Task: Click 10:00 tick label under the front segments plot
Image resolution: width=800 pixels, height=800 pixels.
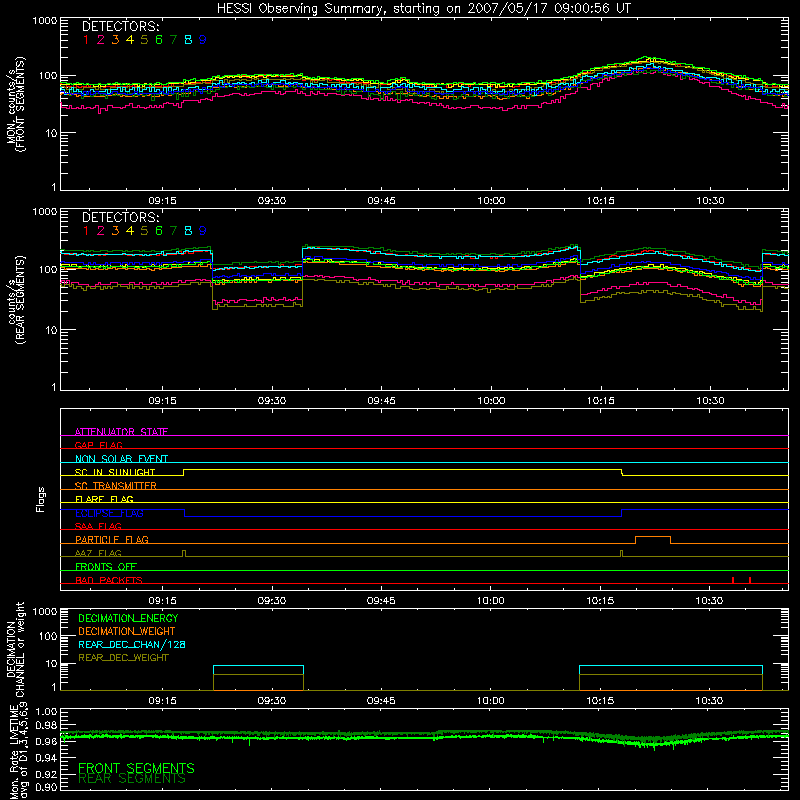Action: pyautogui.click(x=491, y=201)
